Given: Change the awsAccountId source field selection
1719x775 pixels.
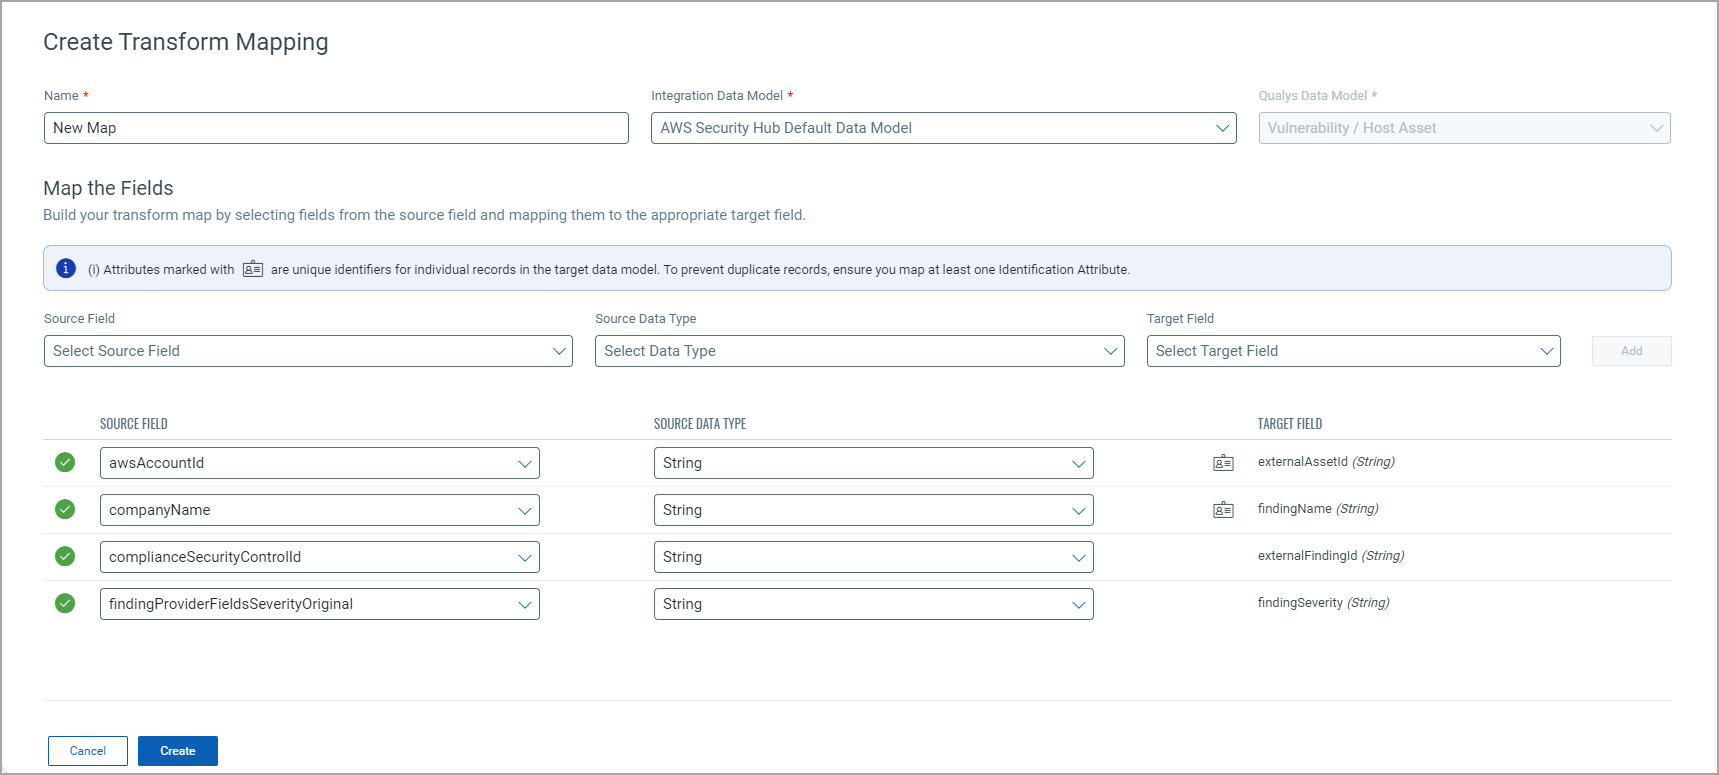Looking at the screenshot, I should tap(319, 463).
